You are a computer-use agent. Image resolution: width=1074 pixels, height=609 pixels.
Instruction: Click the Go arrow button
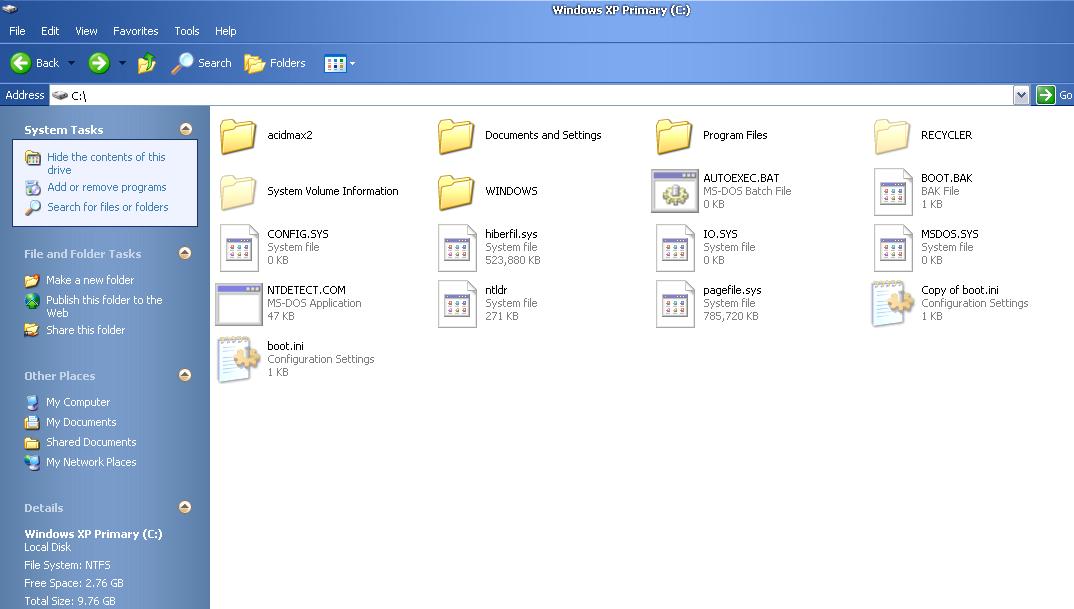[x=1046, y=95]
